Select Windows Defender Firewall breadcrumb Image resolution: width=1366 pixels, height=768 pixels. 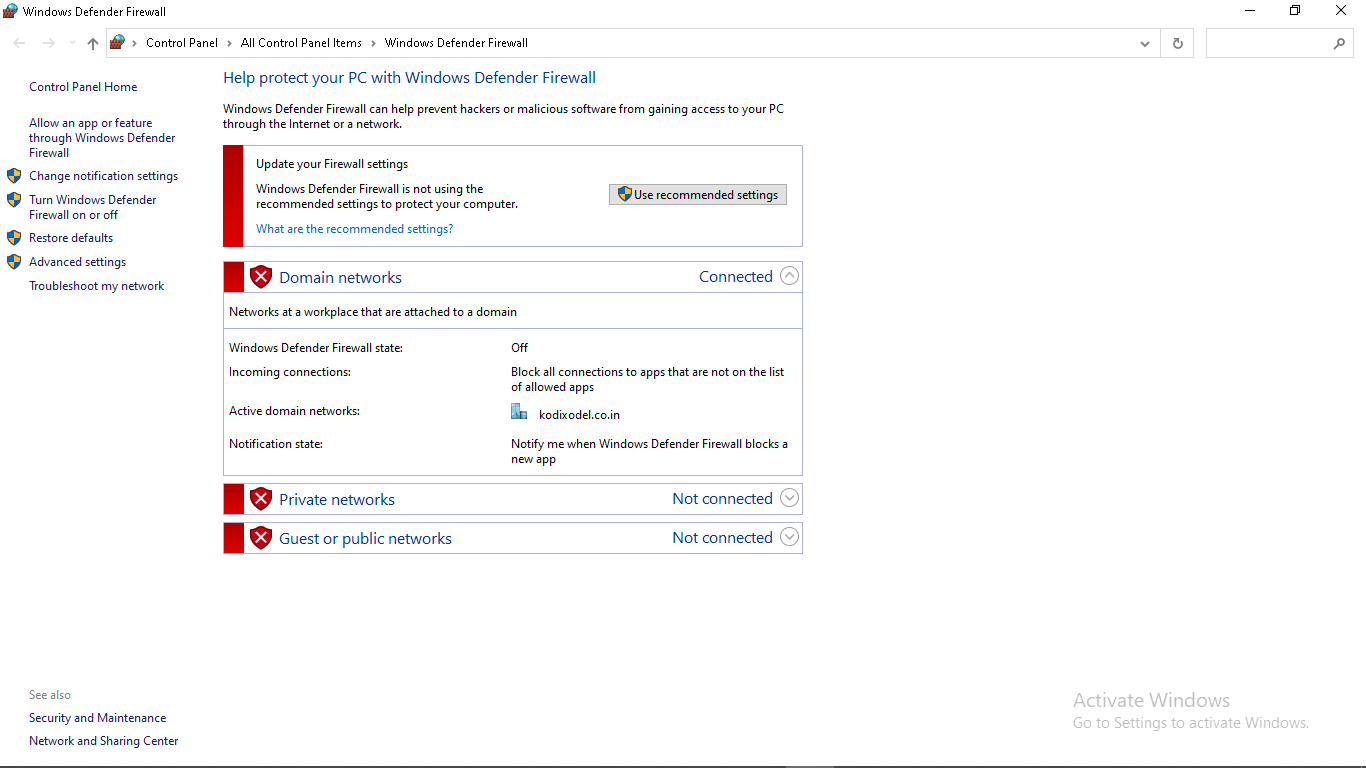point(456,43)
